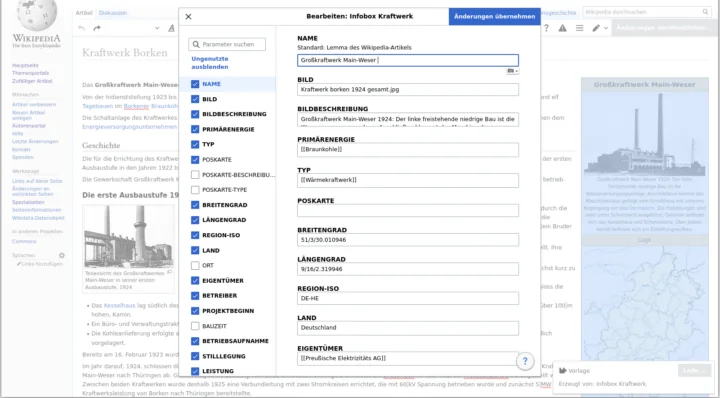720x398 pixels.
Task: Toggle the BREITENGRAD checkbox
Action: pyautogui.click(x=195, y=205)
